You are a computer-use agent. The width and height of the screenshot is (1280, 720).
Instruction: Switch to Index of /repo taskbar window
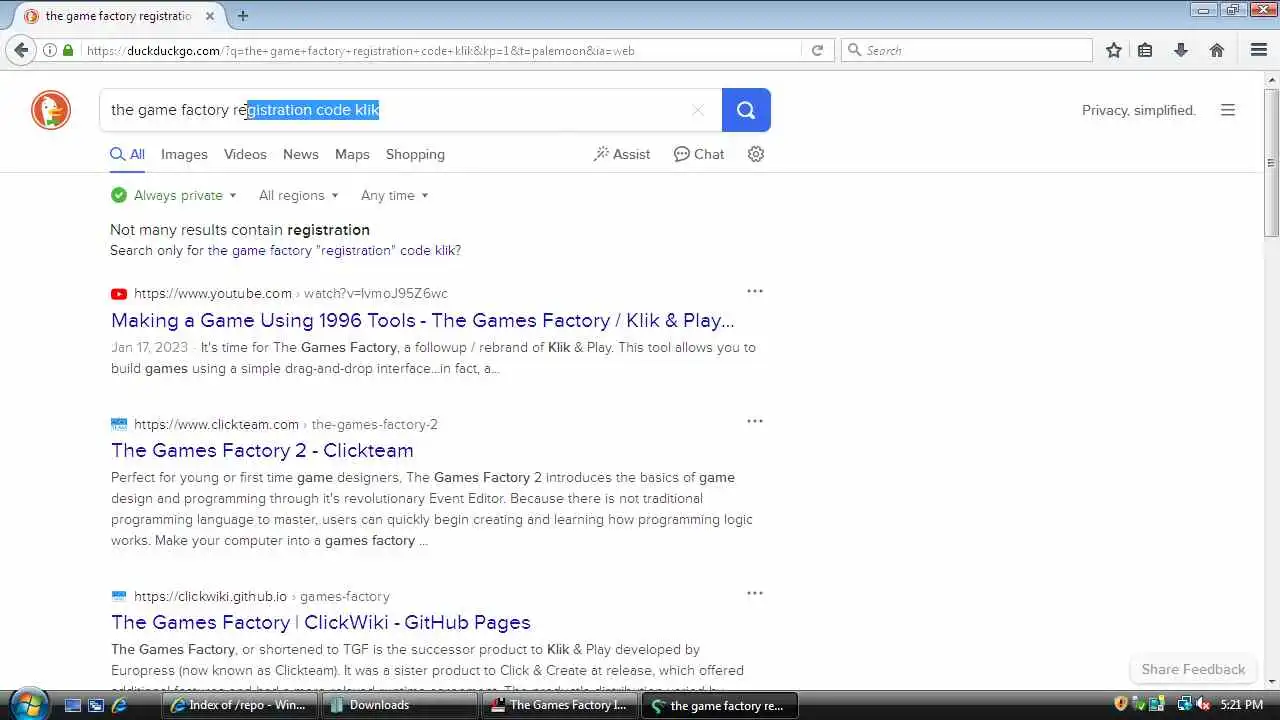coord(240,705)
